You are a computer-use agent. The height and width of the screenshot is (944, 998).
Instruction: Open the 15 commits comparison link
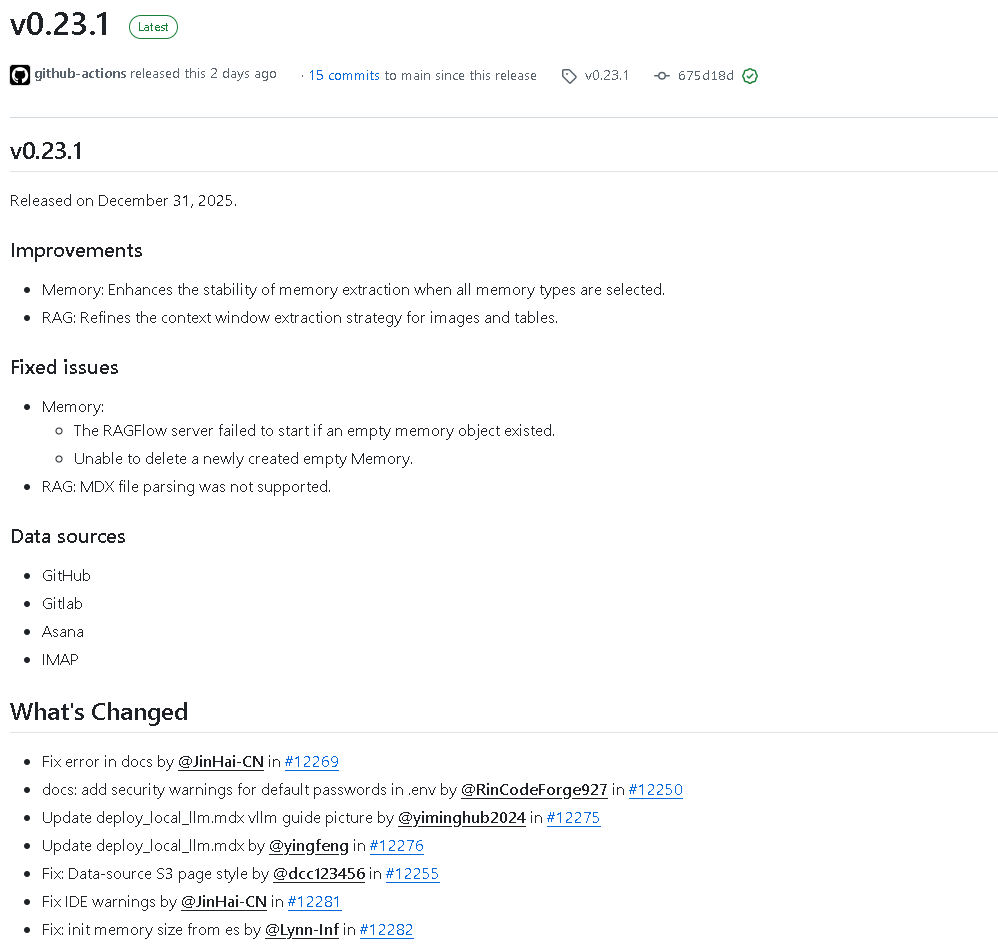tap(344, 76)
